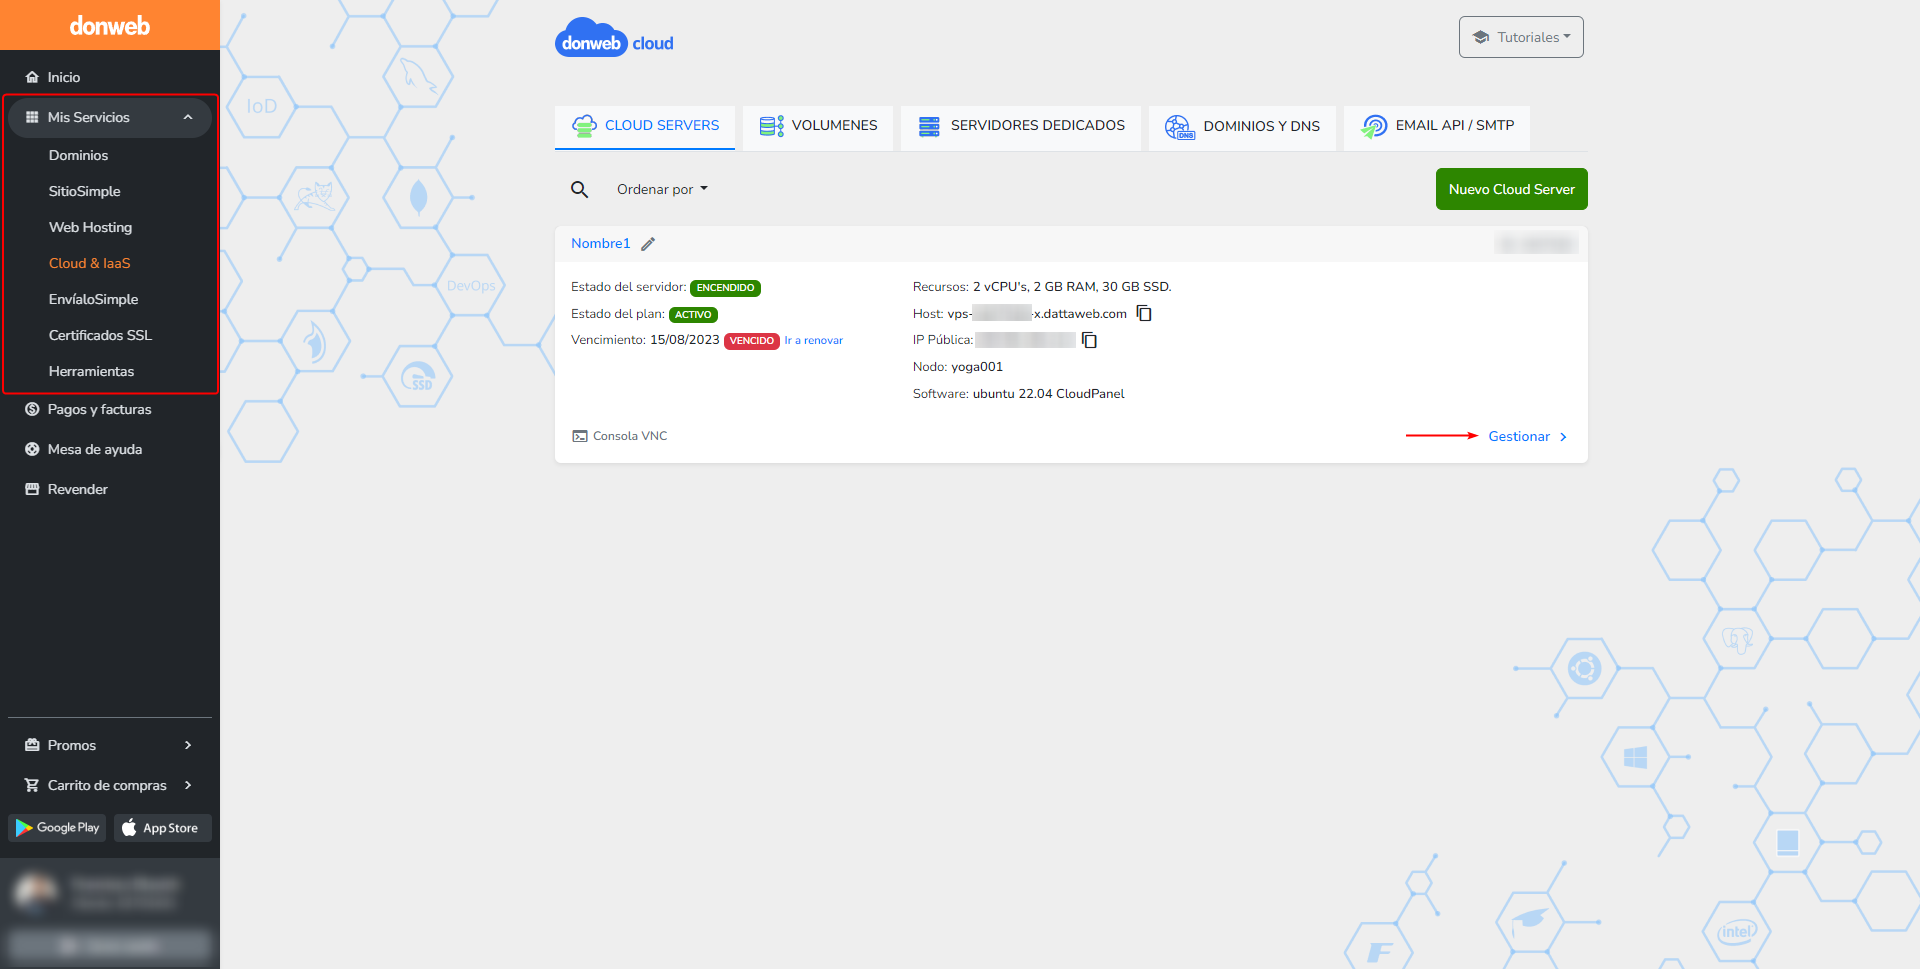Click the VENCIDO expiry badge
The image size is (1920, 969).
(x=752, y=341)
